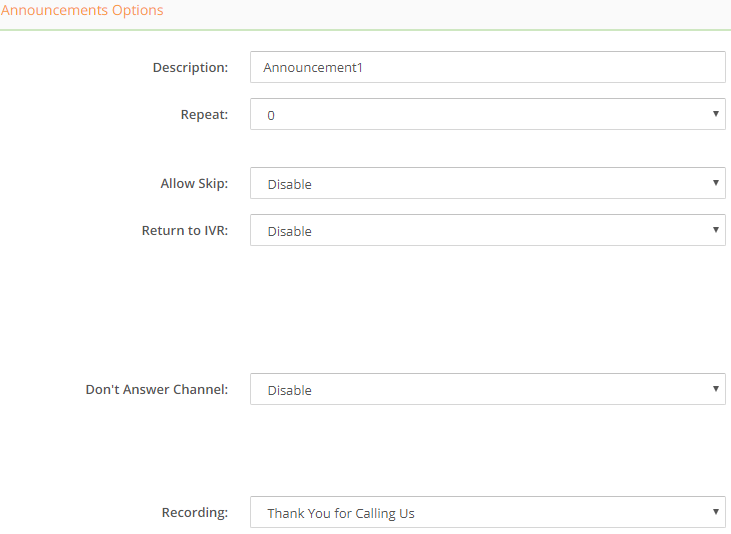Click the Repeat dropdown arrow
Screen dimensions: 731x534
(716, 114)
